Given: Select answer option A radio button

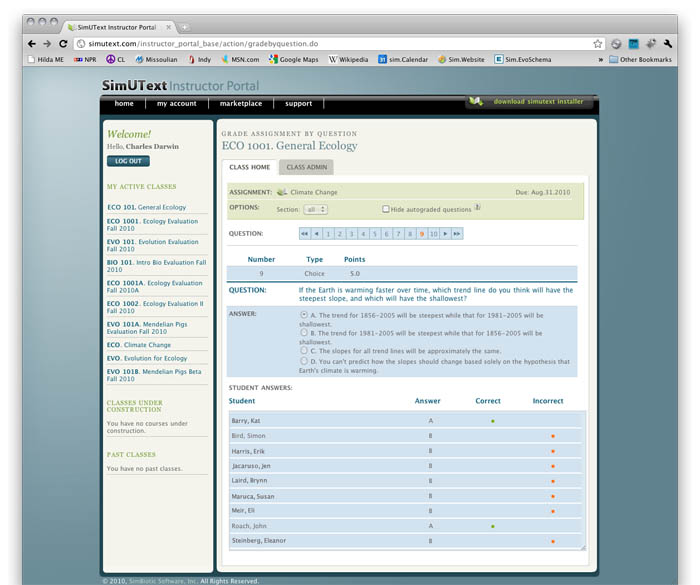Looking at the screenshot, I should coord(304,315).
